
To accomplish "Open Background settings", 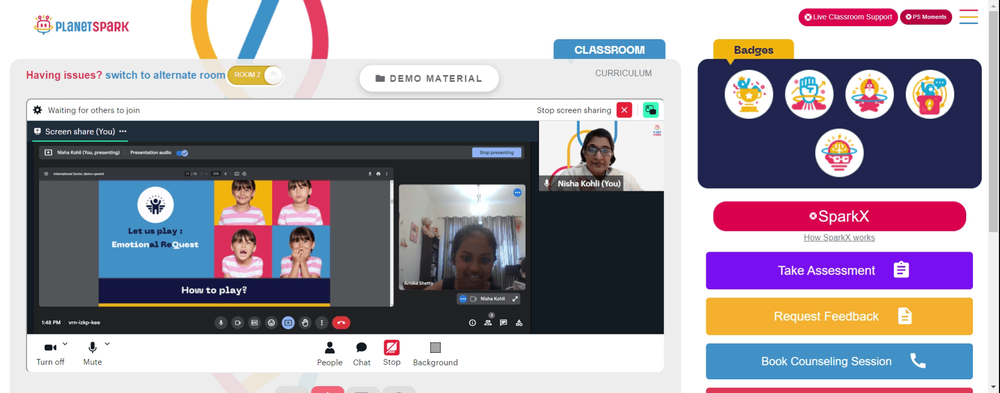I will point(436,353).
